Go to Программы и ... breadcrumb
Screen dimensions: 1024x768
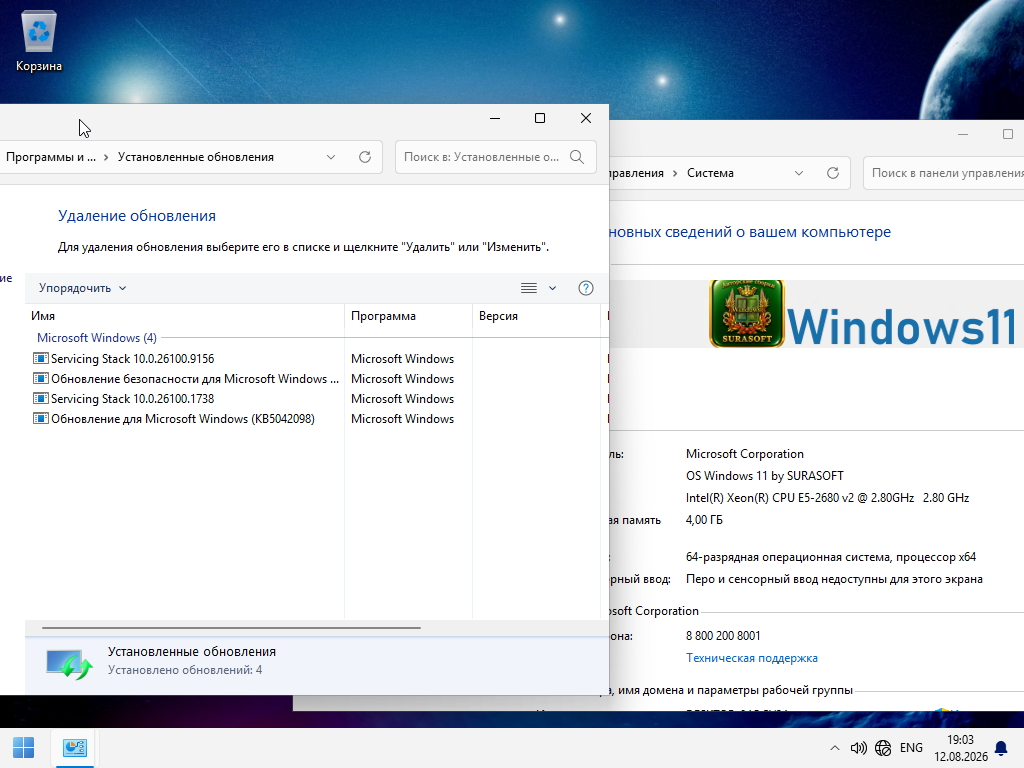click(x=51, y=157)
